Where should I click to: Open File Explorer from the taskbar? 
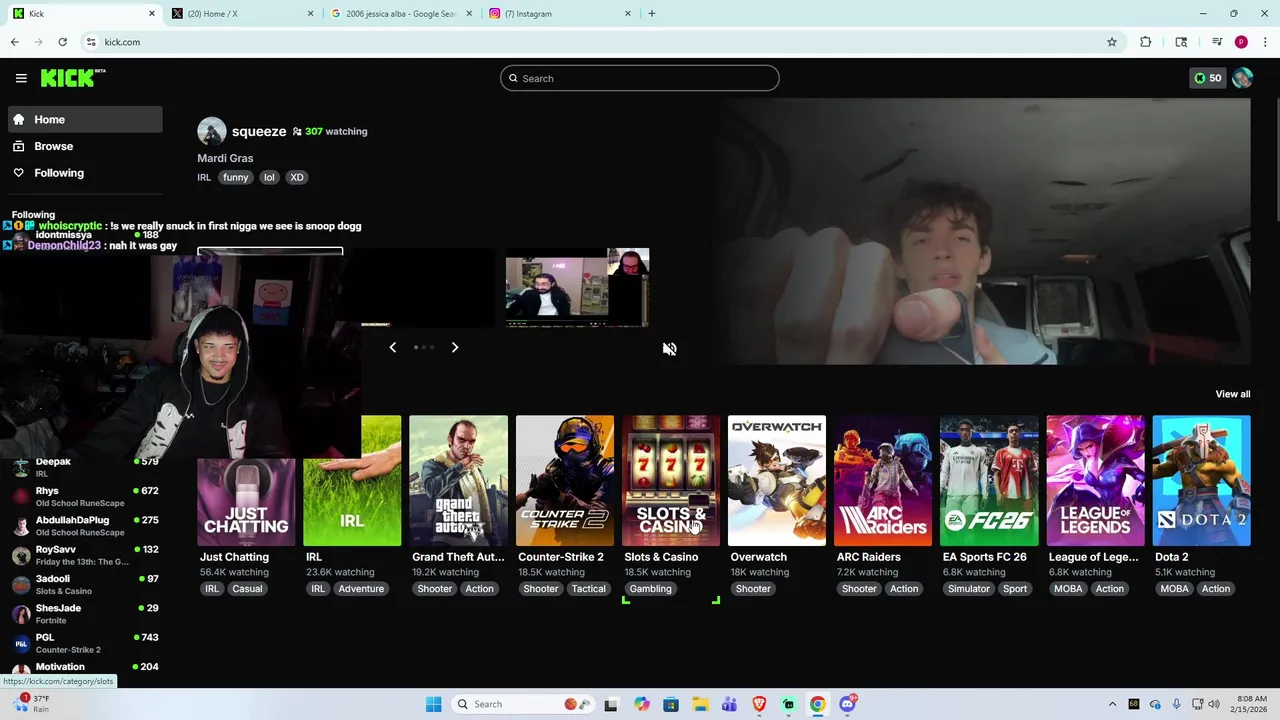pos(700,704)
